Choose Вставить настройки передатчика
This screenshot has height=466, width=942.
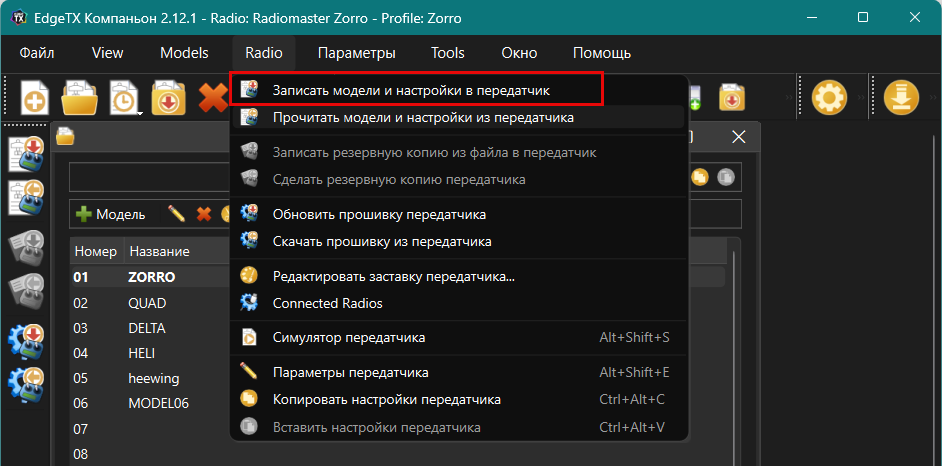(460, 428)
